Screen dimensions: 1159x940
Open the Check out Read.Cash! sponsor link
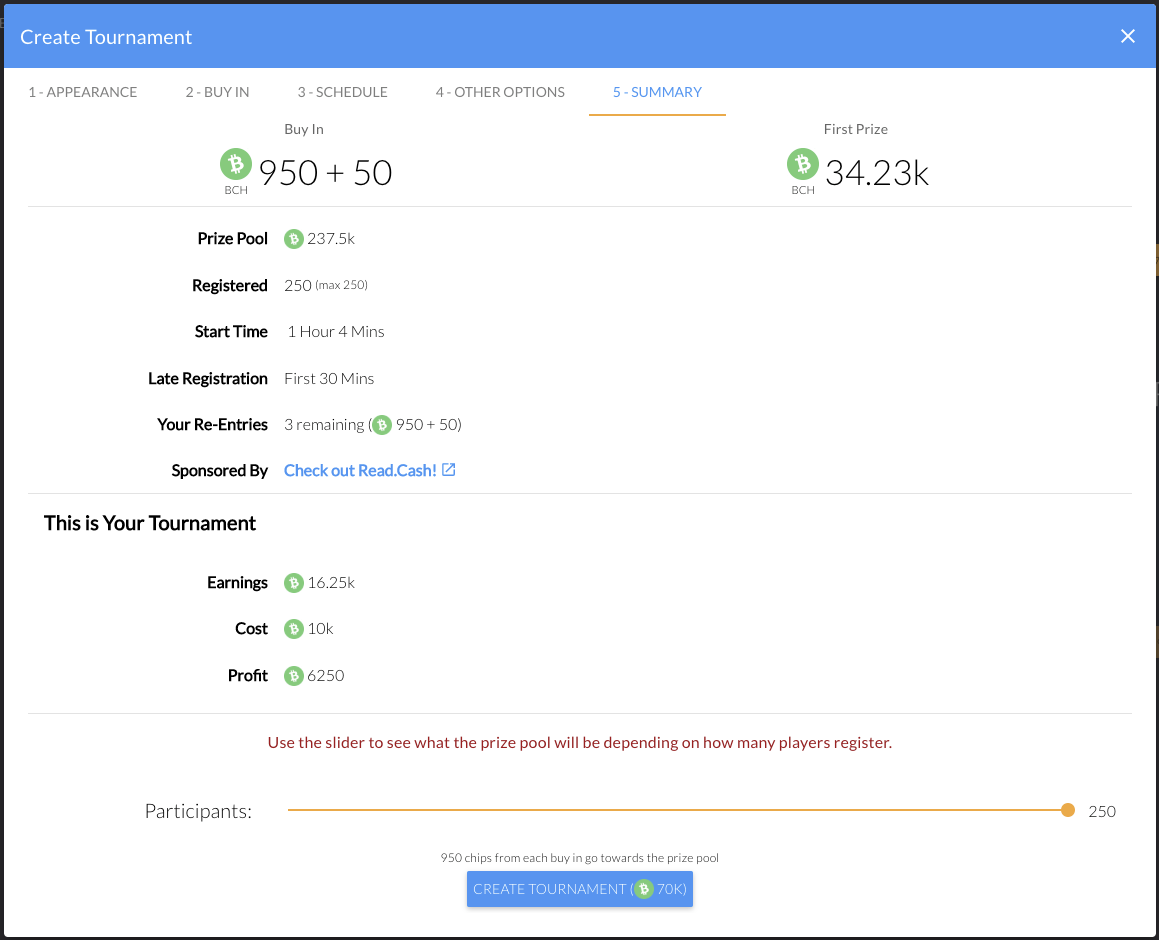(x=370, y=471)
